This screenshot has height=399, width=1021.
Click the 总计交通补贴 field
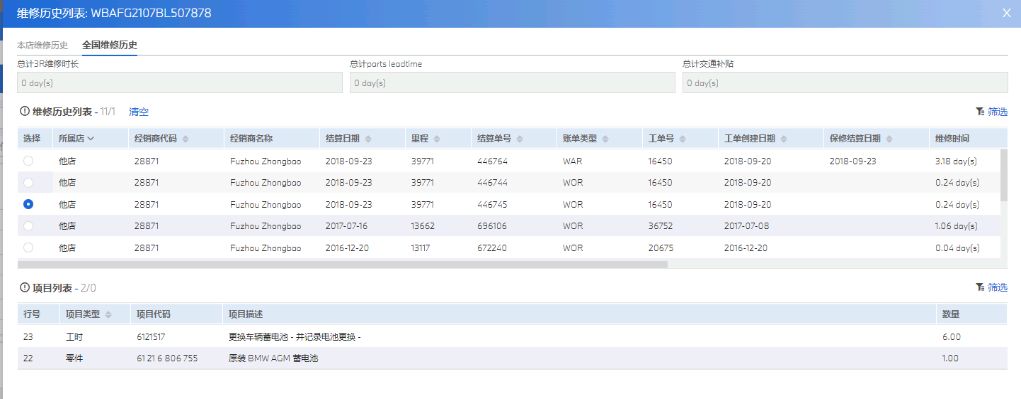[x=845, y=83]
